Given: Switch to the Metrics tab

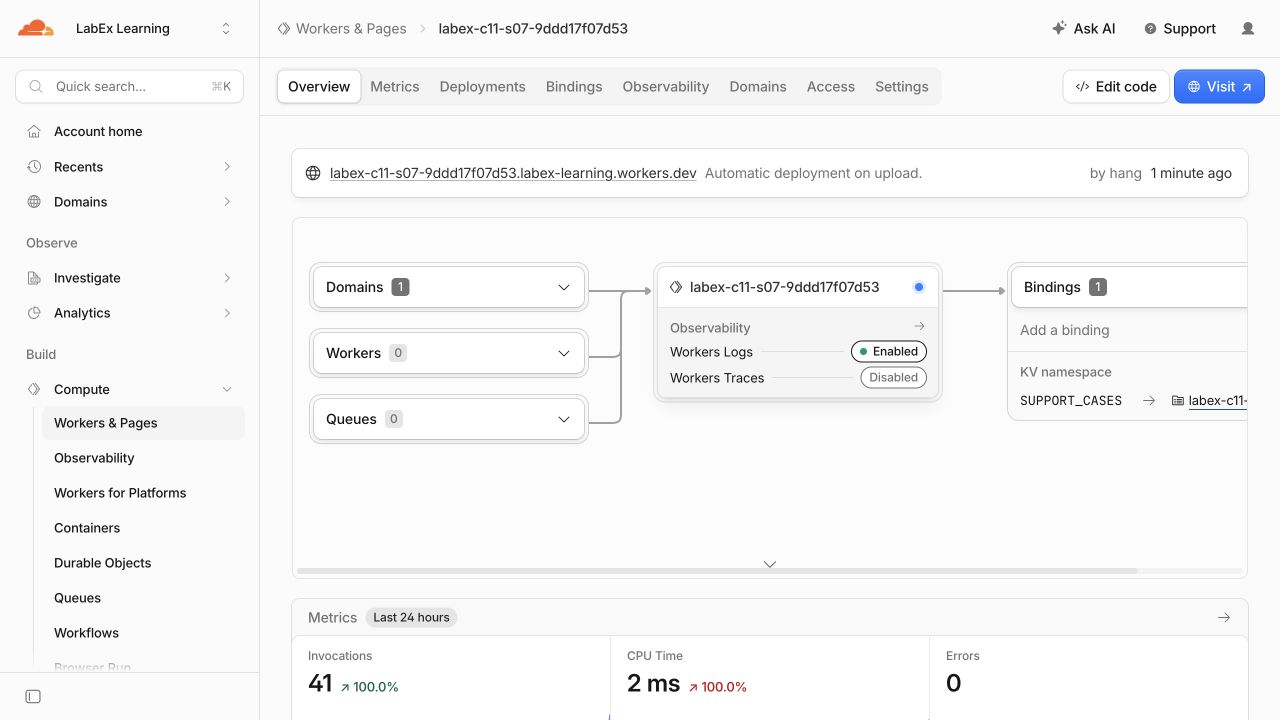Looking at the screenshot, I should tap(395, 87).
